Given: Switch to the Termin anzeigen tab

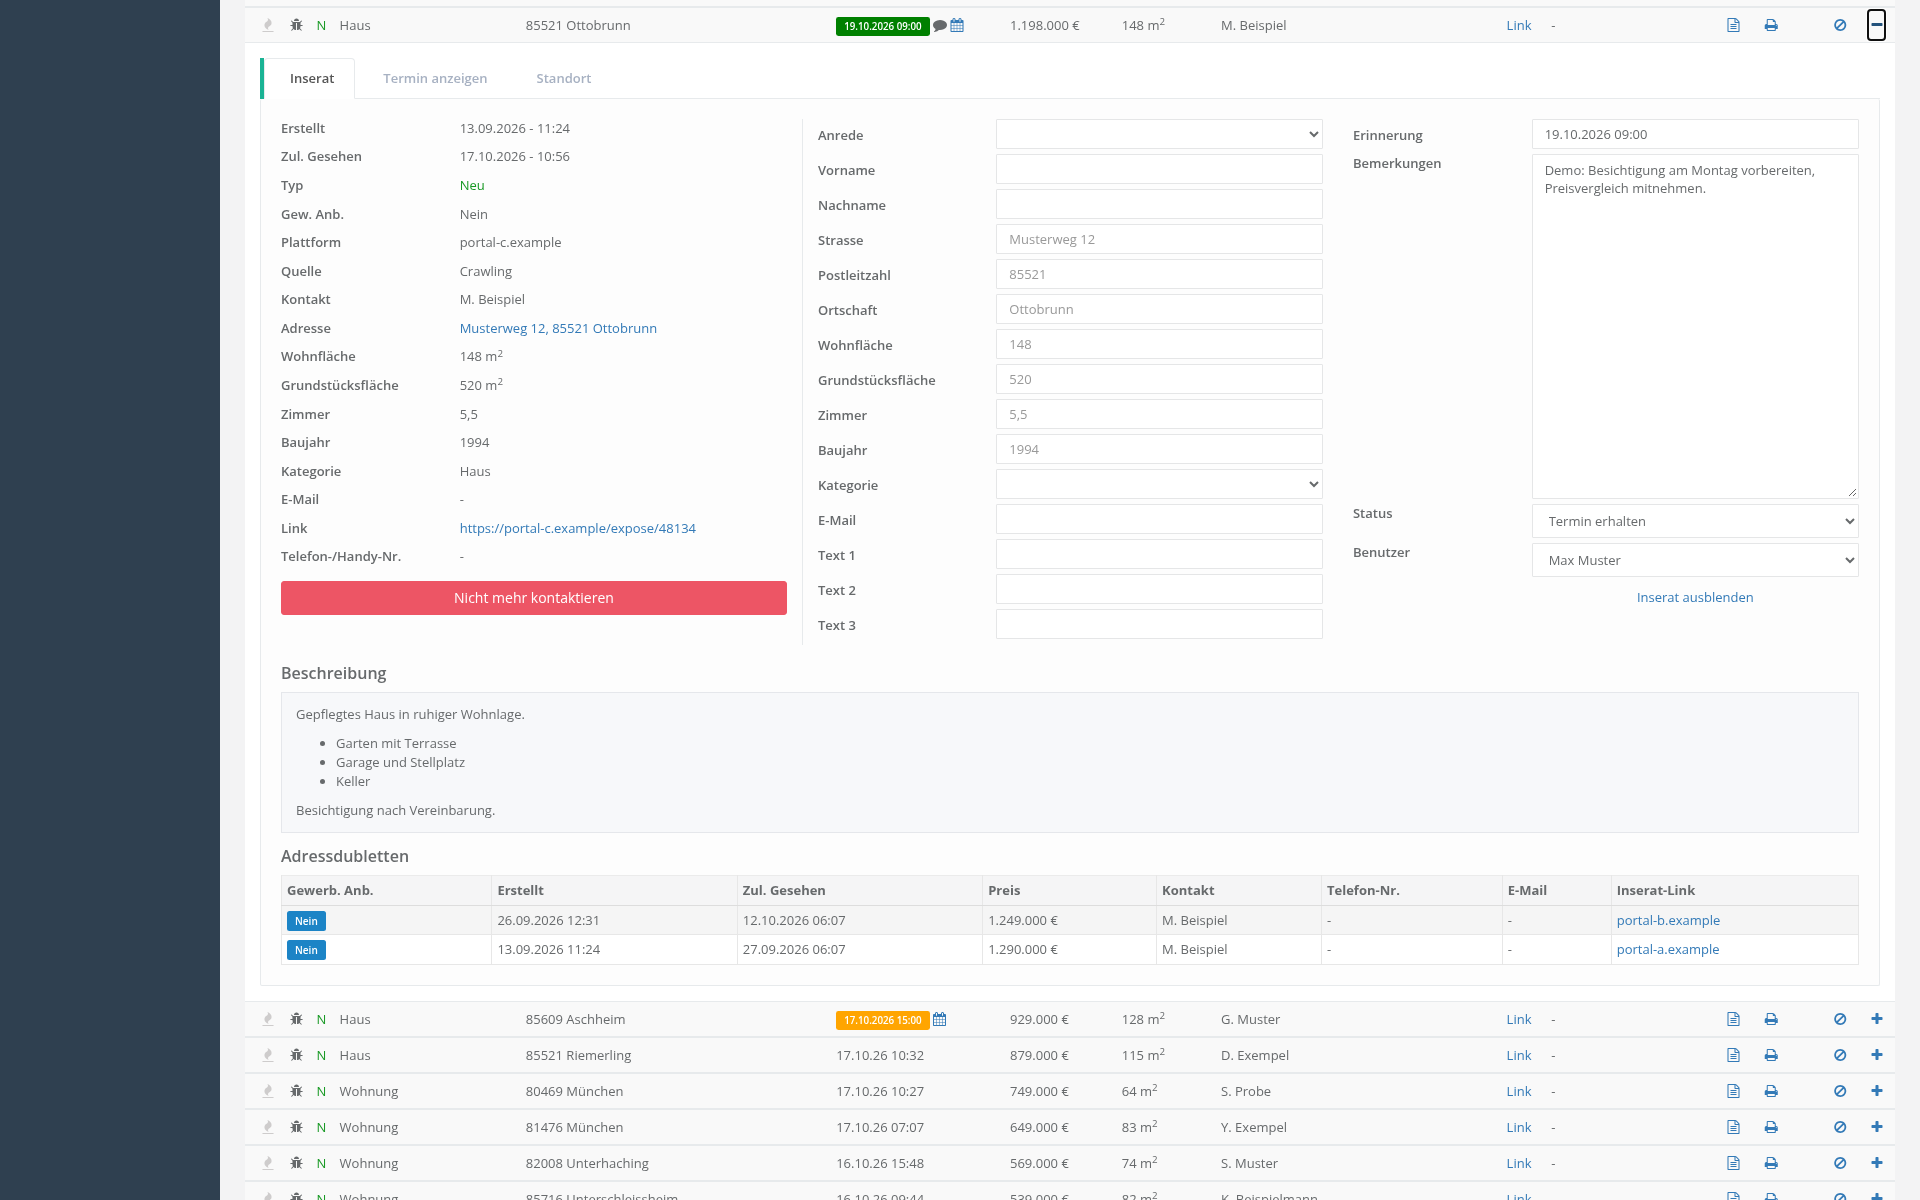Looking at the screenshot, I should (x=435, y=79).
